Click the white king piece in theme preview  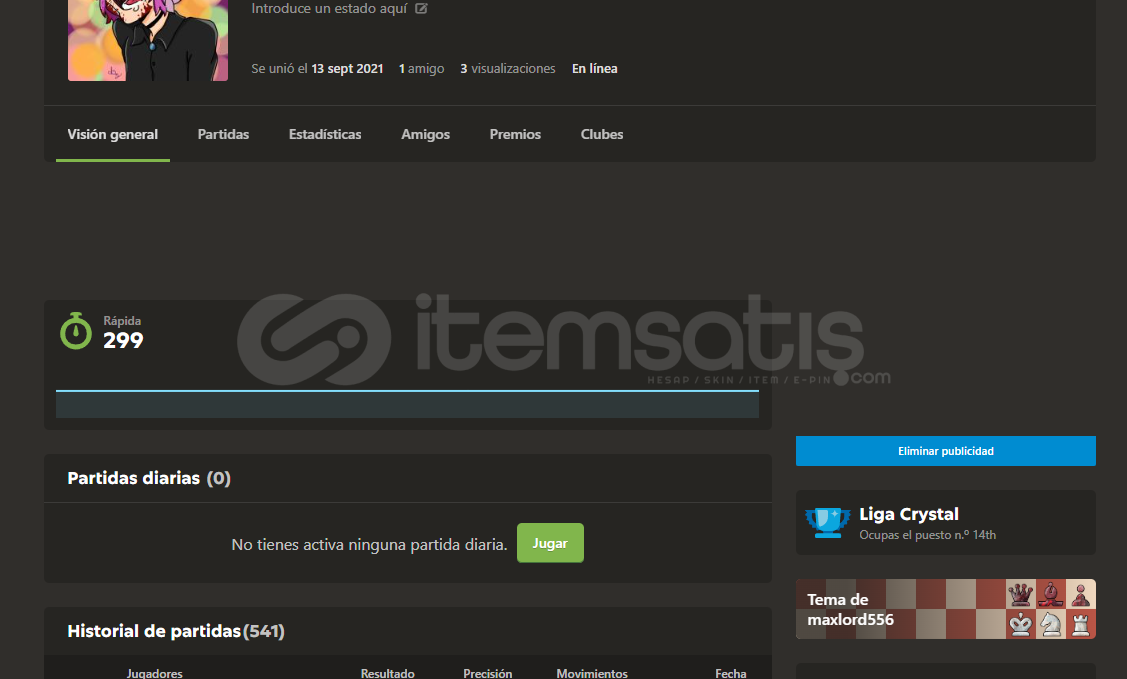pos(1020,624)
